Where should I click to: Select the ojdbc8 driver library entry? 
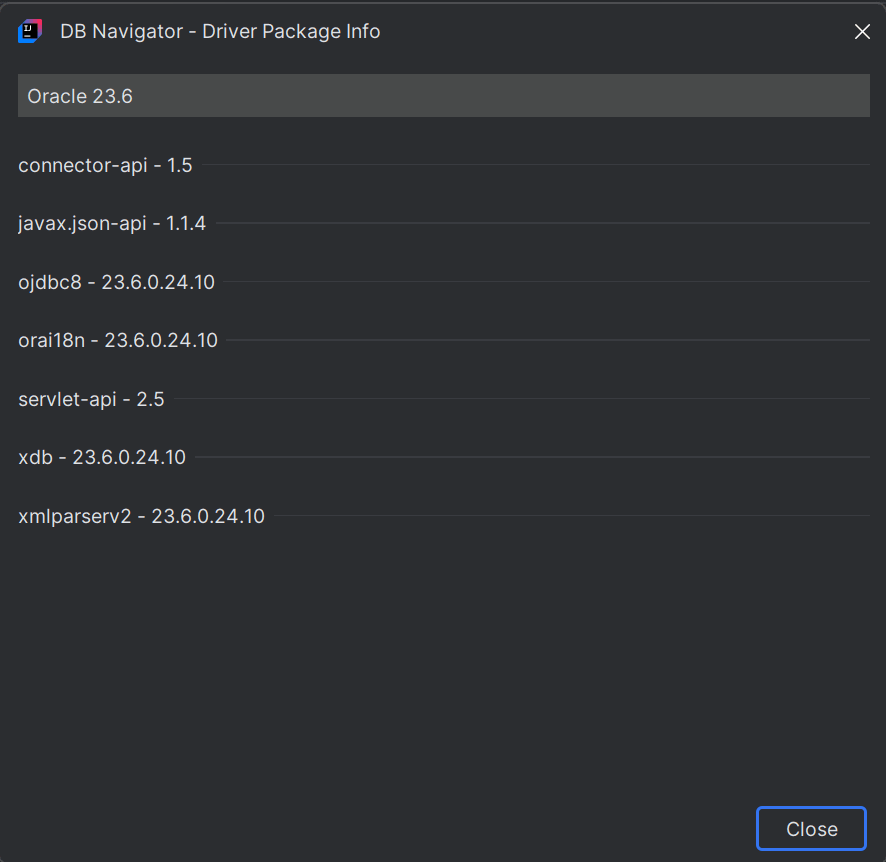coord(116,282)
